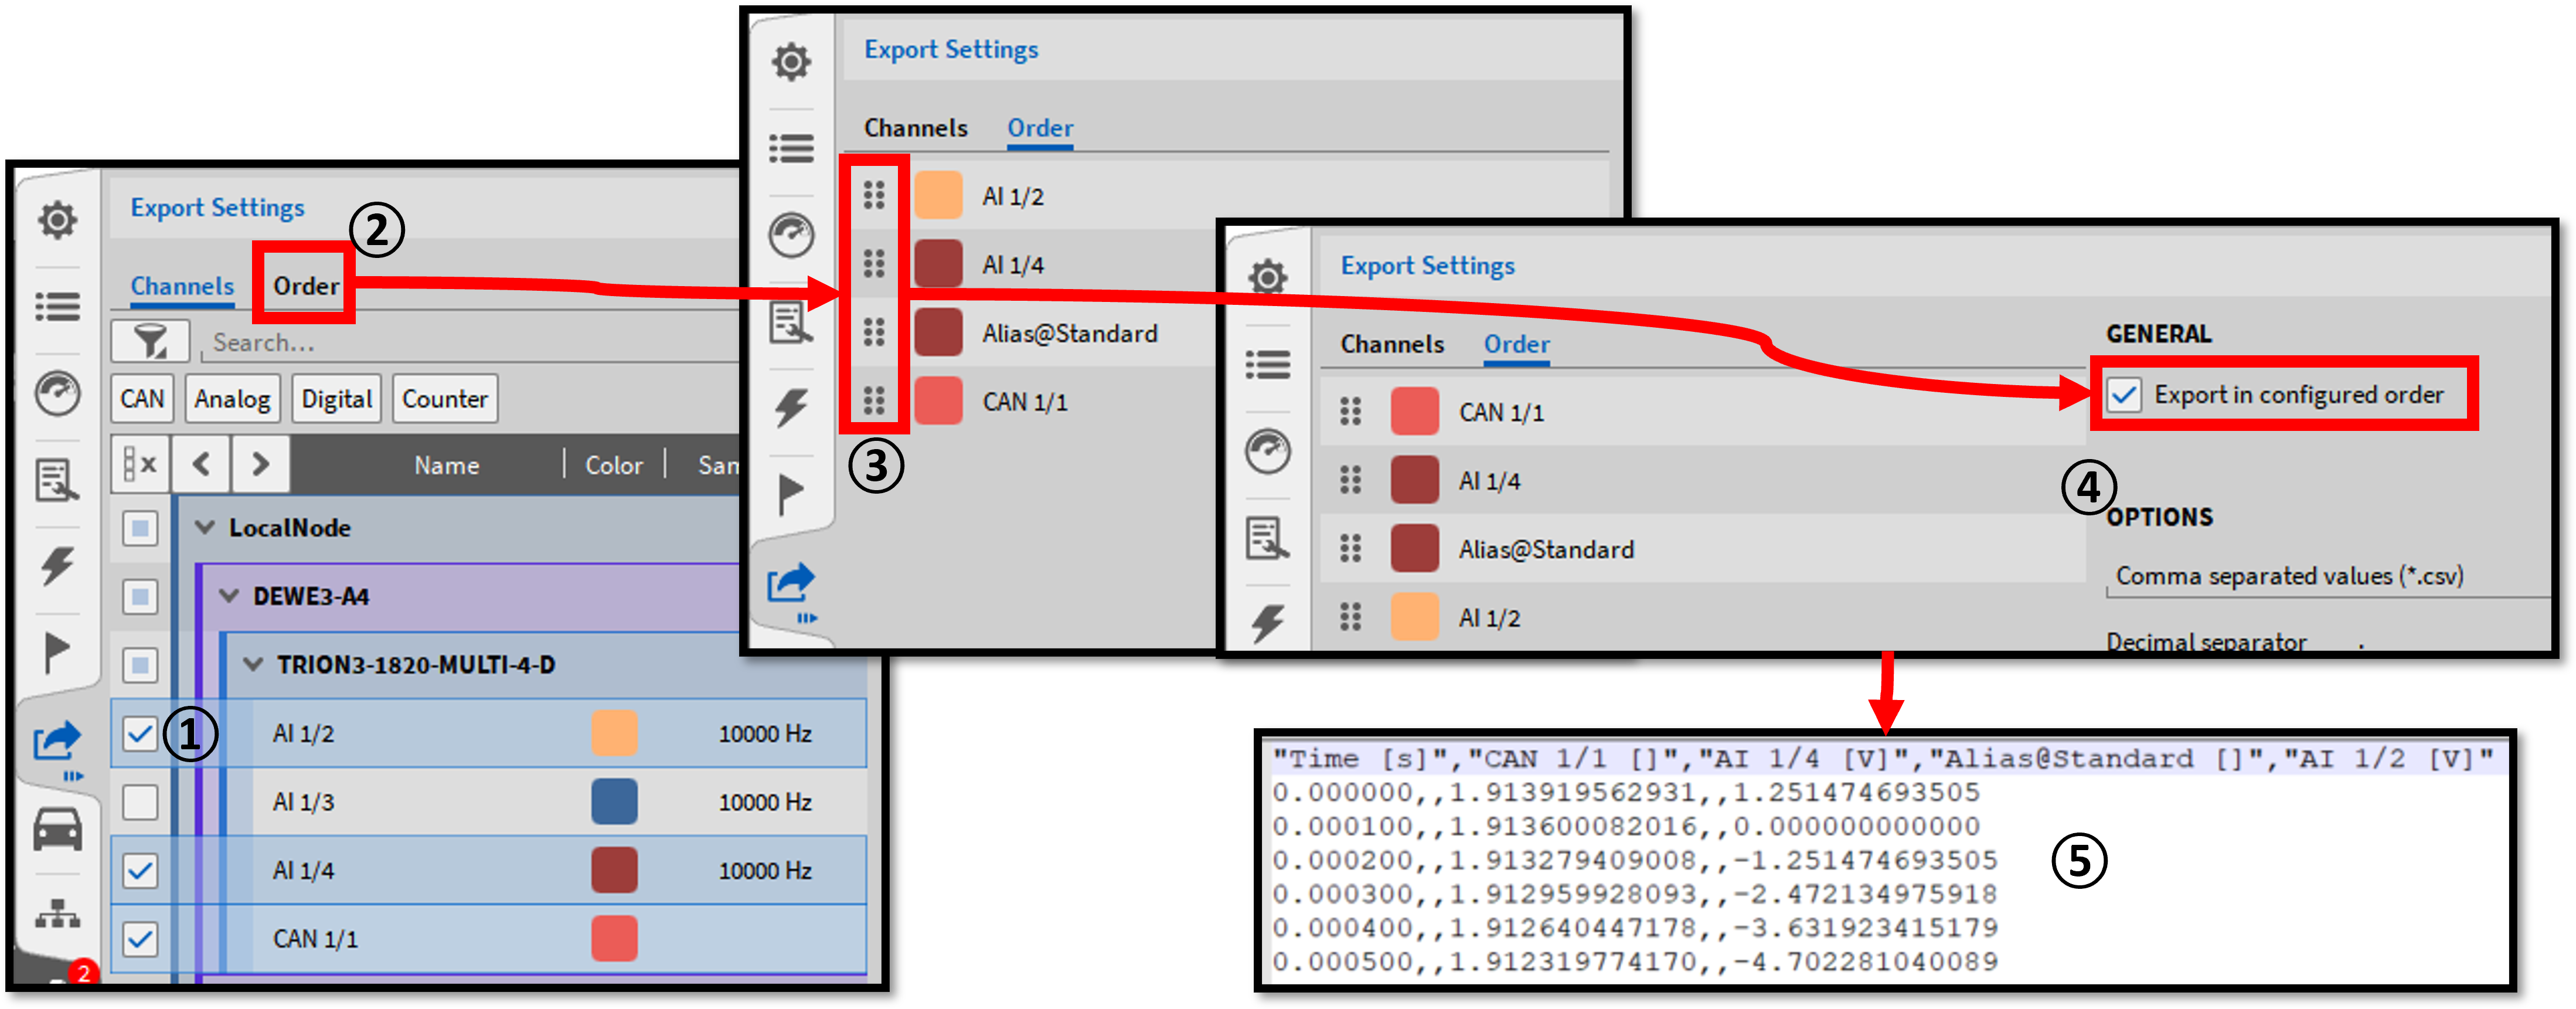The image size is (2576, 1009).
Task: Collapse the LocalNode tree node
Action: 205,527
